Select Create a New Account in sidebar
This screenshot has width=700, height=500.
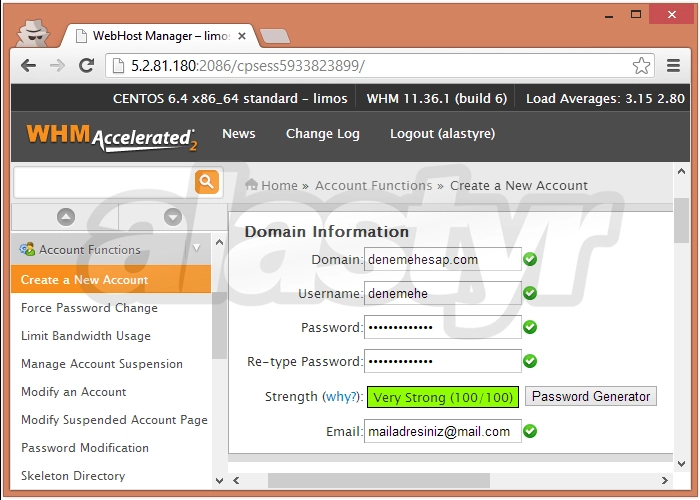111,279
